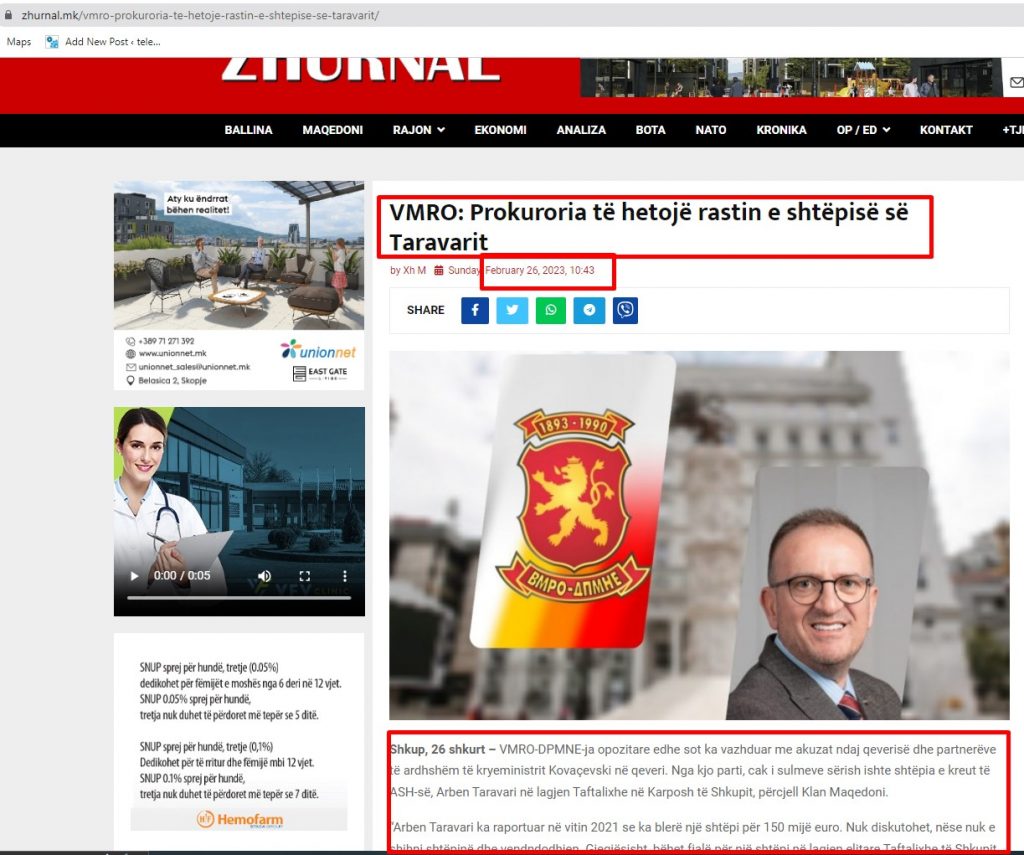Go to the EKONOMI section

[500, 130]
